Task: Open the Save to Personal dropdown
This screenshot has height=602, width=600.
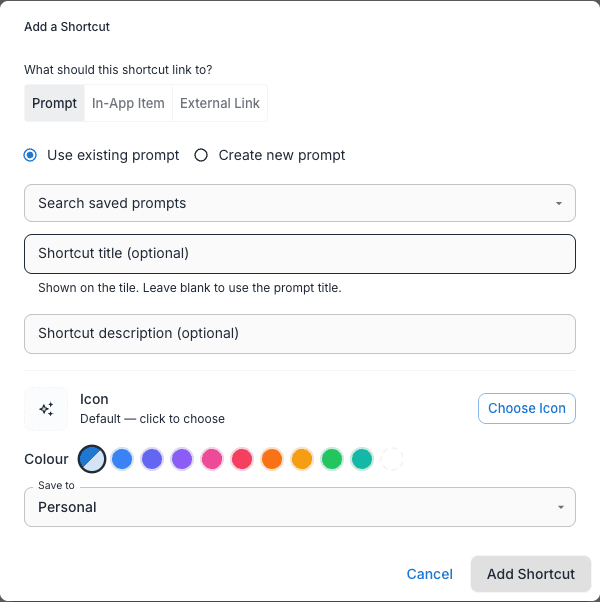Action: click(300, 507)
